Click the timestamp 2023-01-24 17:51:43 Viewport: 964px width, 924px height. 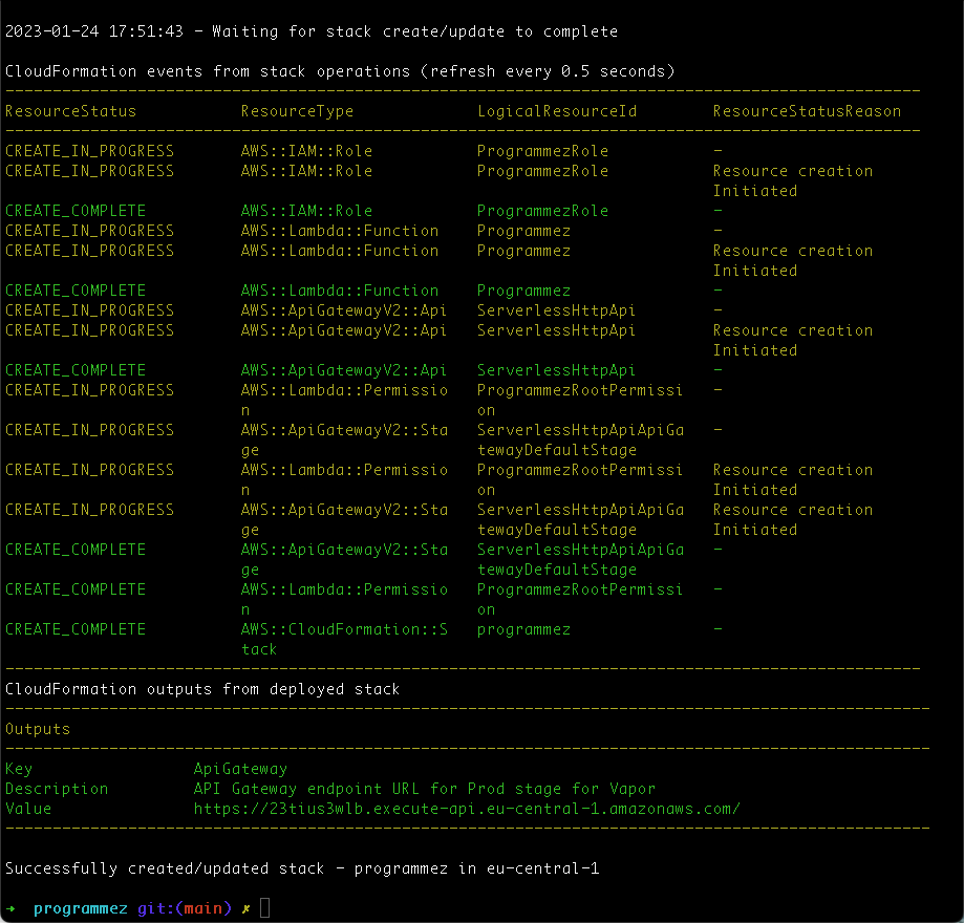[94, 31]
